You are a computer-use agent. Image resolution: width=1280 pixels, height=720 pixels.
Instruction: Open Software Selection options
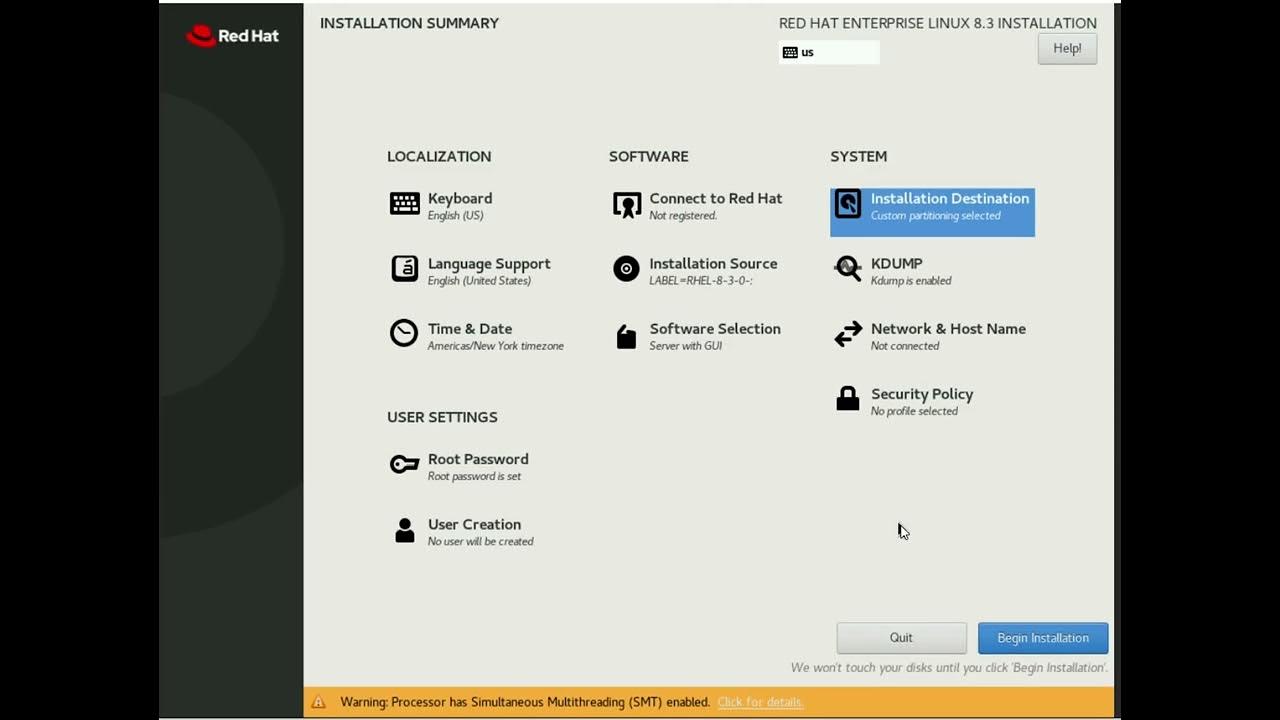pos(697,335)
